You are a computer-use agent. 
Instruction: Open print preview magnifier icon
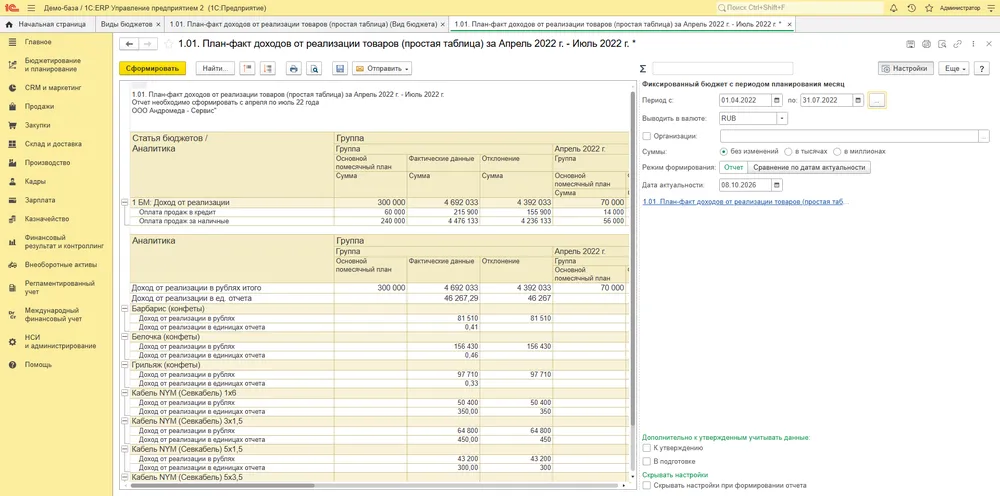coord(313,68)
